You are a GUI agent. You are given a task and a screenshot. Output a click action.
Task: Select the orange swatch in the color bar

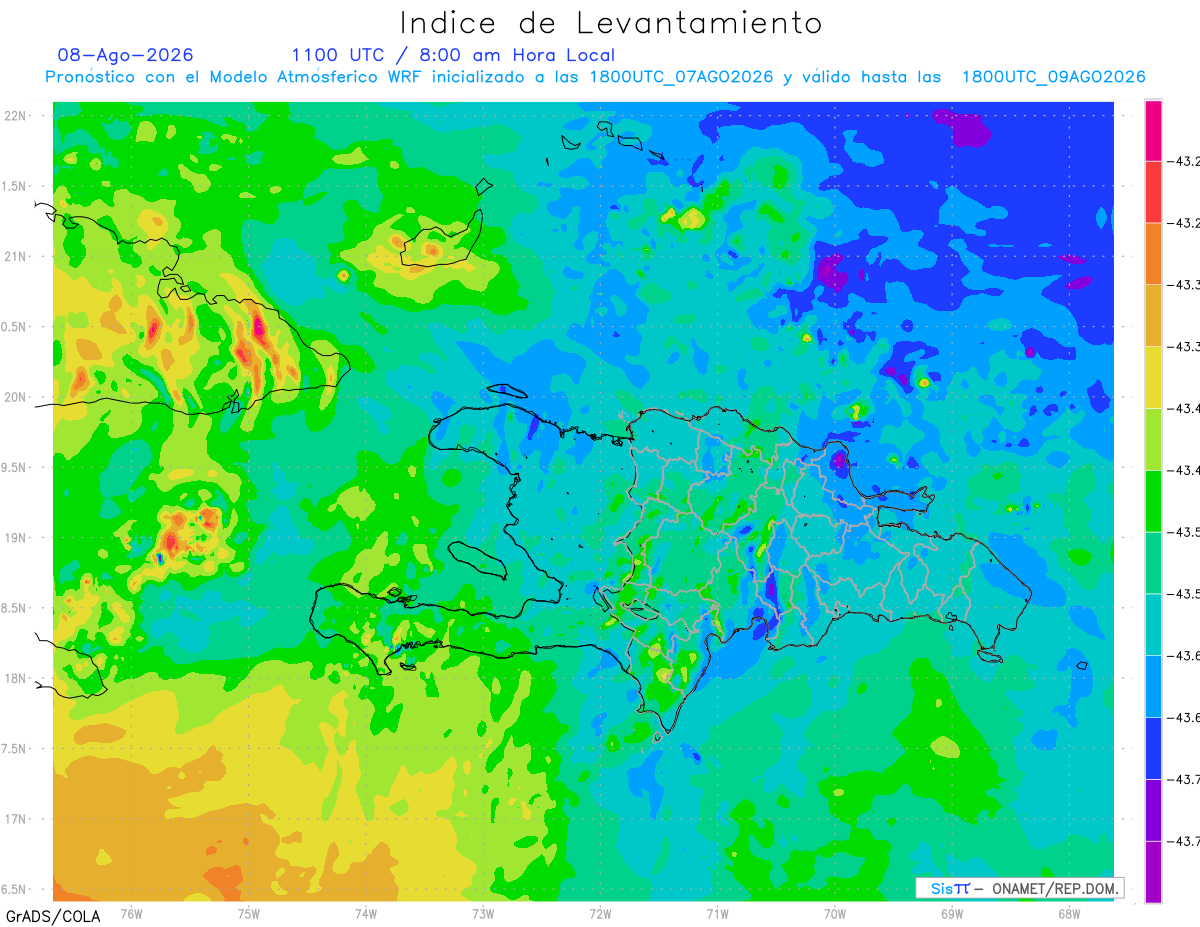[1153, 254]
